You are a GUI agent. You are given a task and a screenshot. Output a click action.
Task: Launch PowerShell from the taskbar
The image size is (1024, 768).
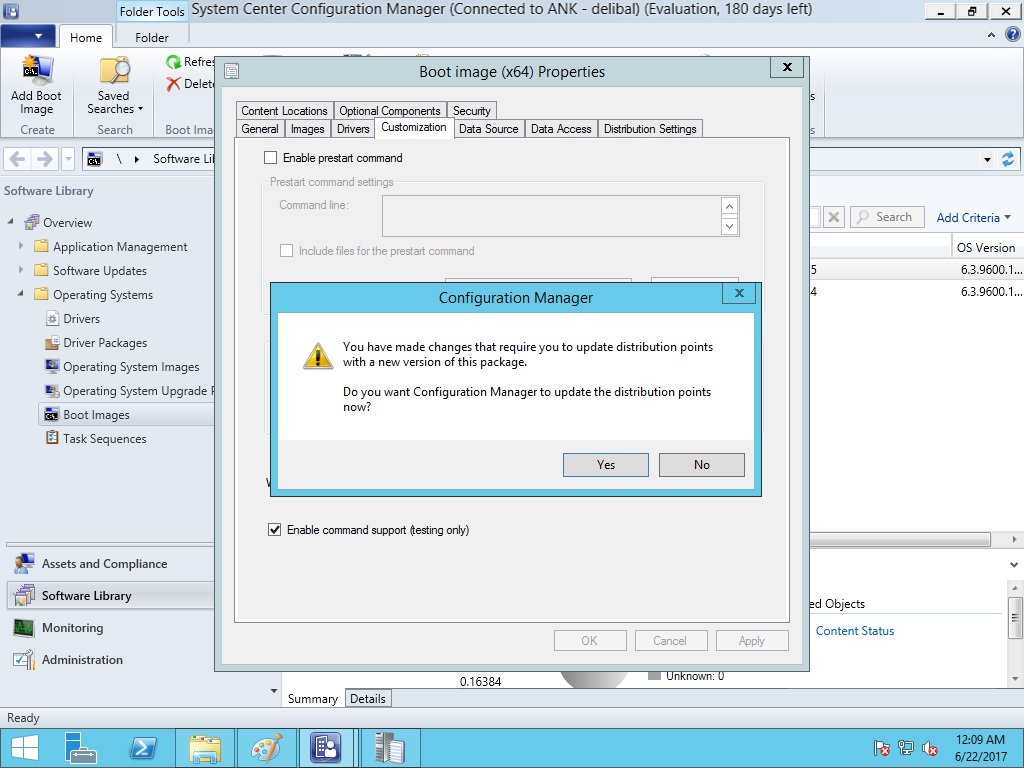pyautogui.click(x=143, y=748)
